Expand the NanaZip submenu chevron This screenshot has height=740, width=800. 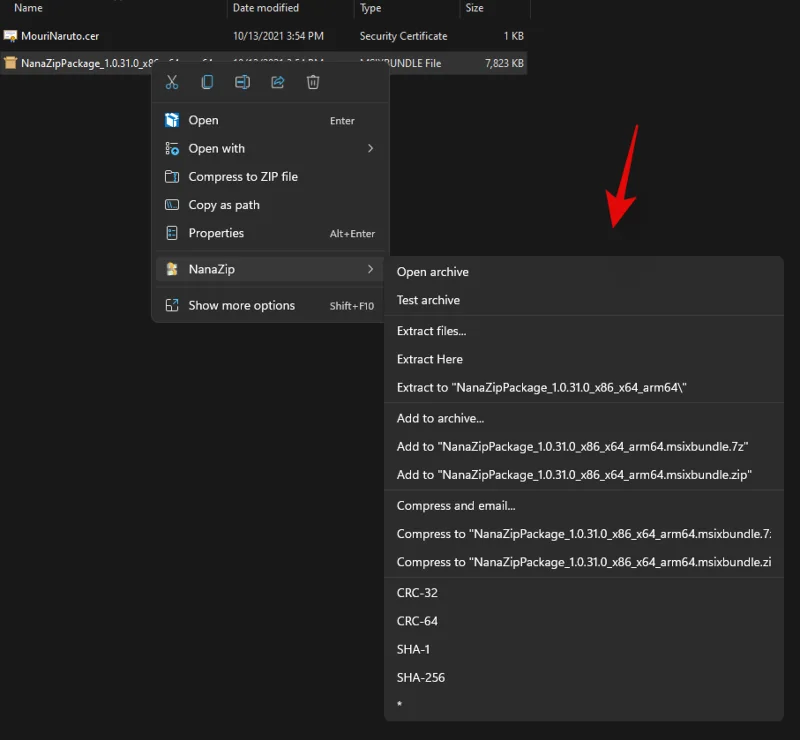coord(371,269)
